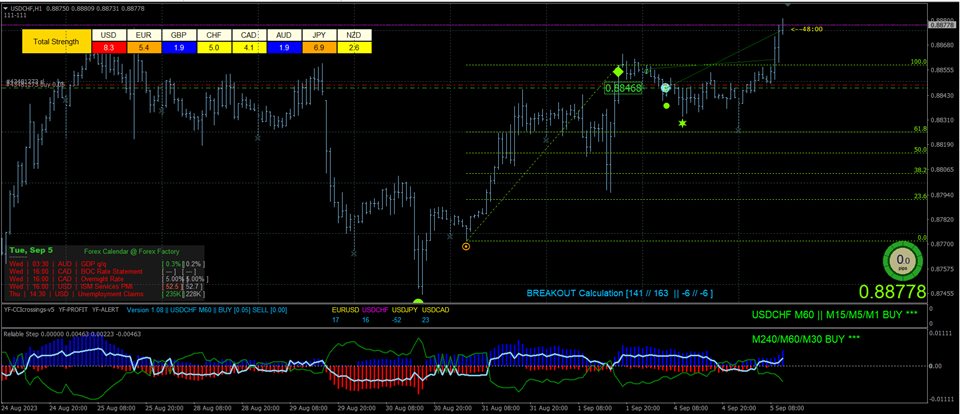Click the green diamond marker on the chart
Image resolution: width=960 pixels, height=414 pixels.
pyautogui.click(x=618, y=72)
